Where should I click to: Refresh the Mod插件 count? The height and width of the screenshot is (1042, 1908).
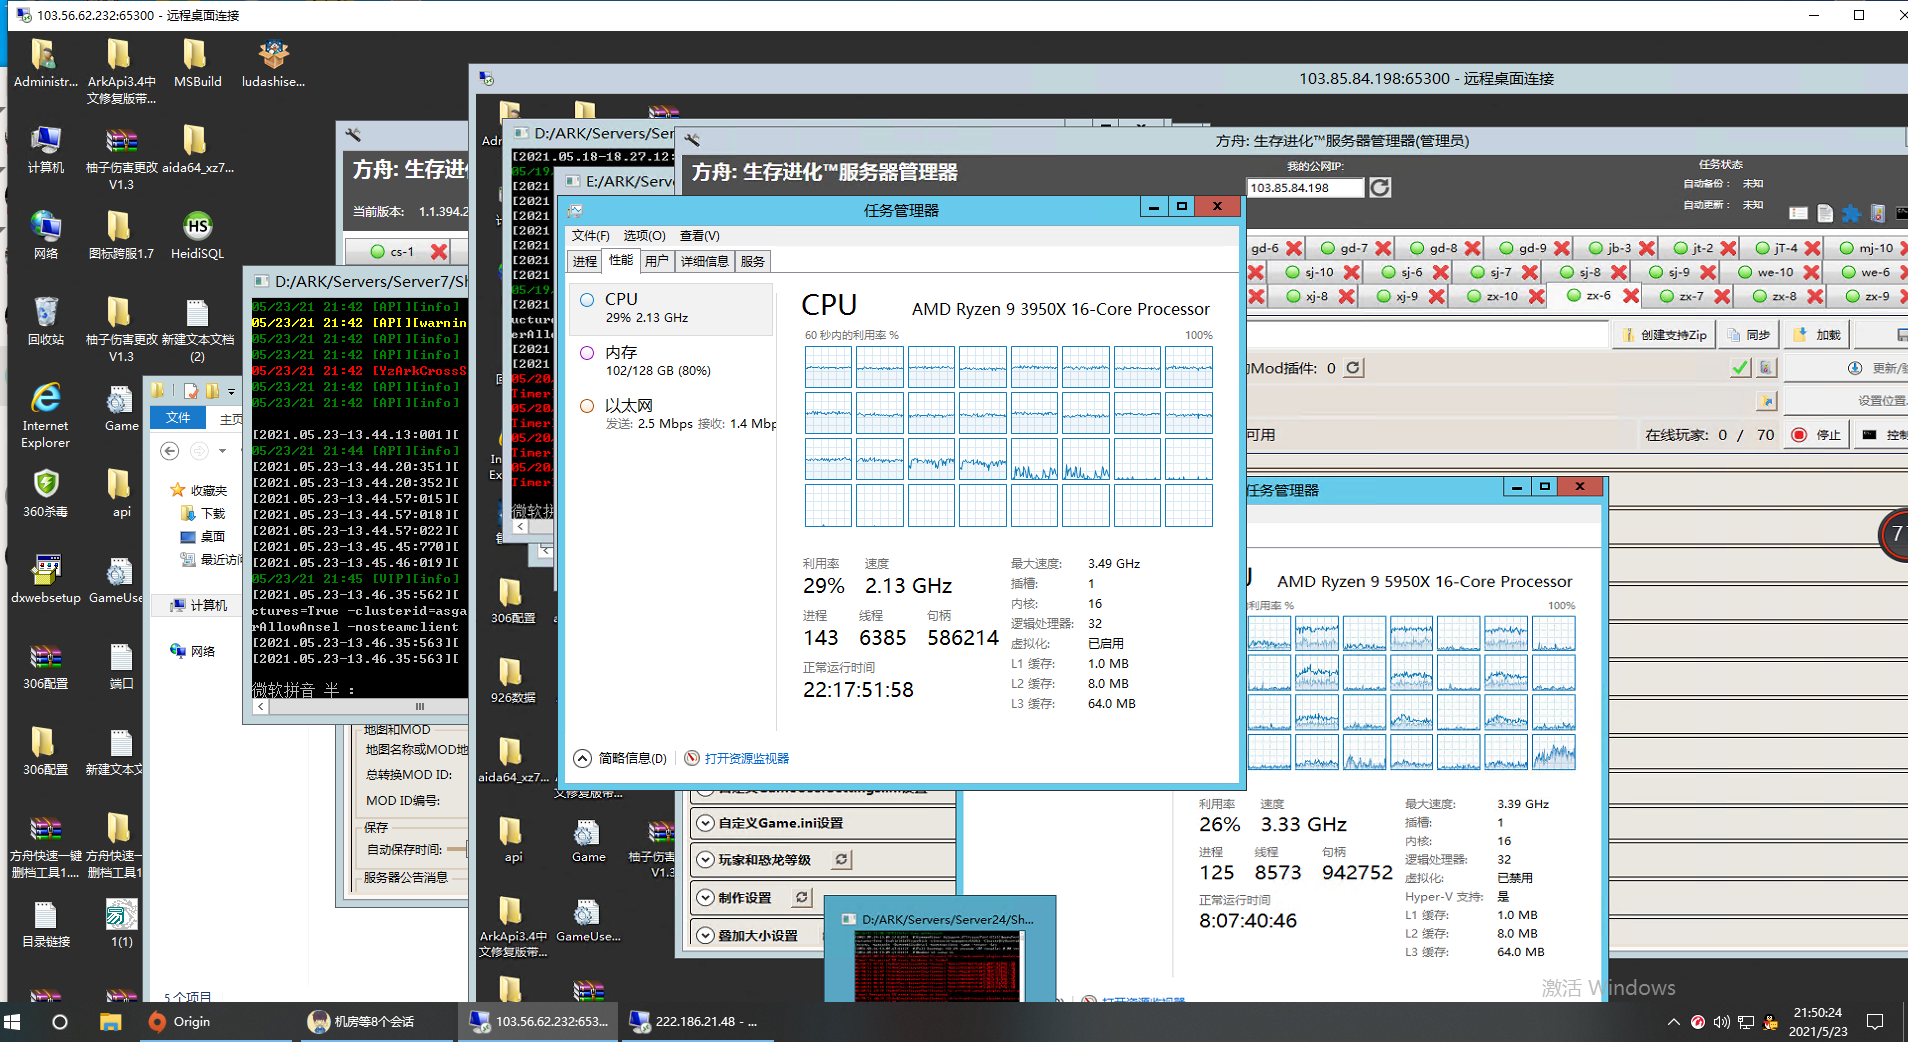(x=1353, y=368)
